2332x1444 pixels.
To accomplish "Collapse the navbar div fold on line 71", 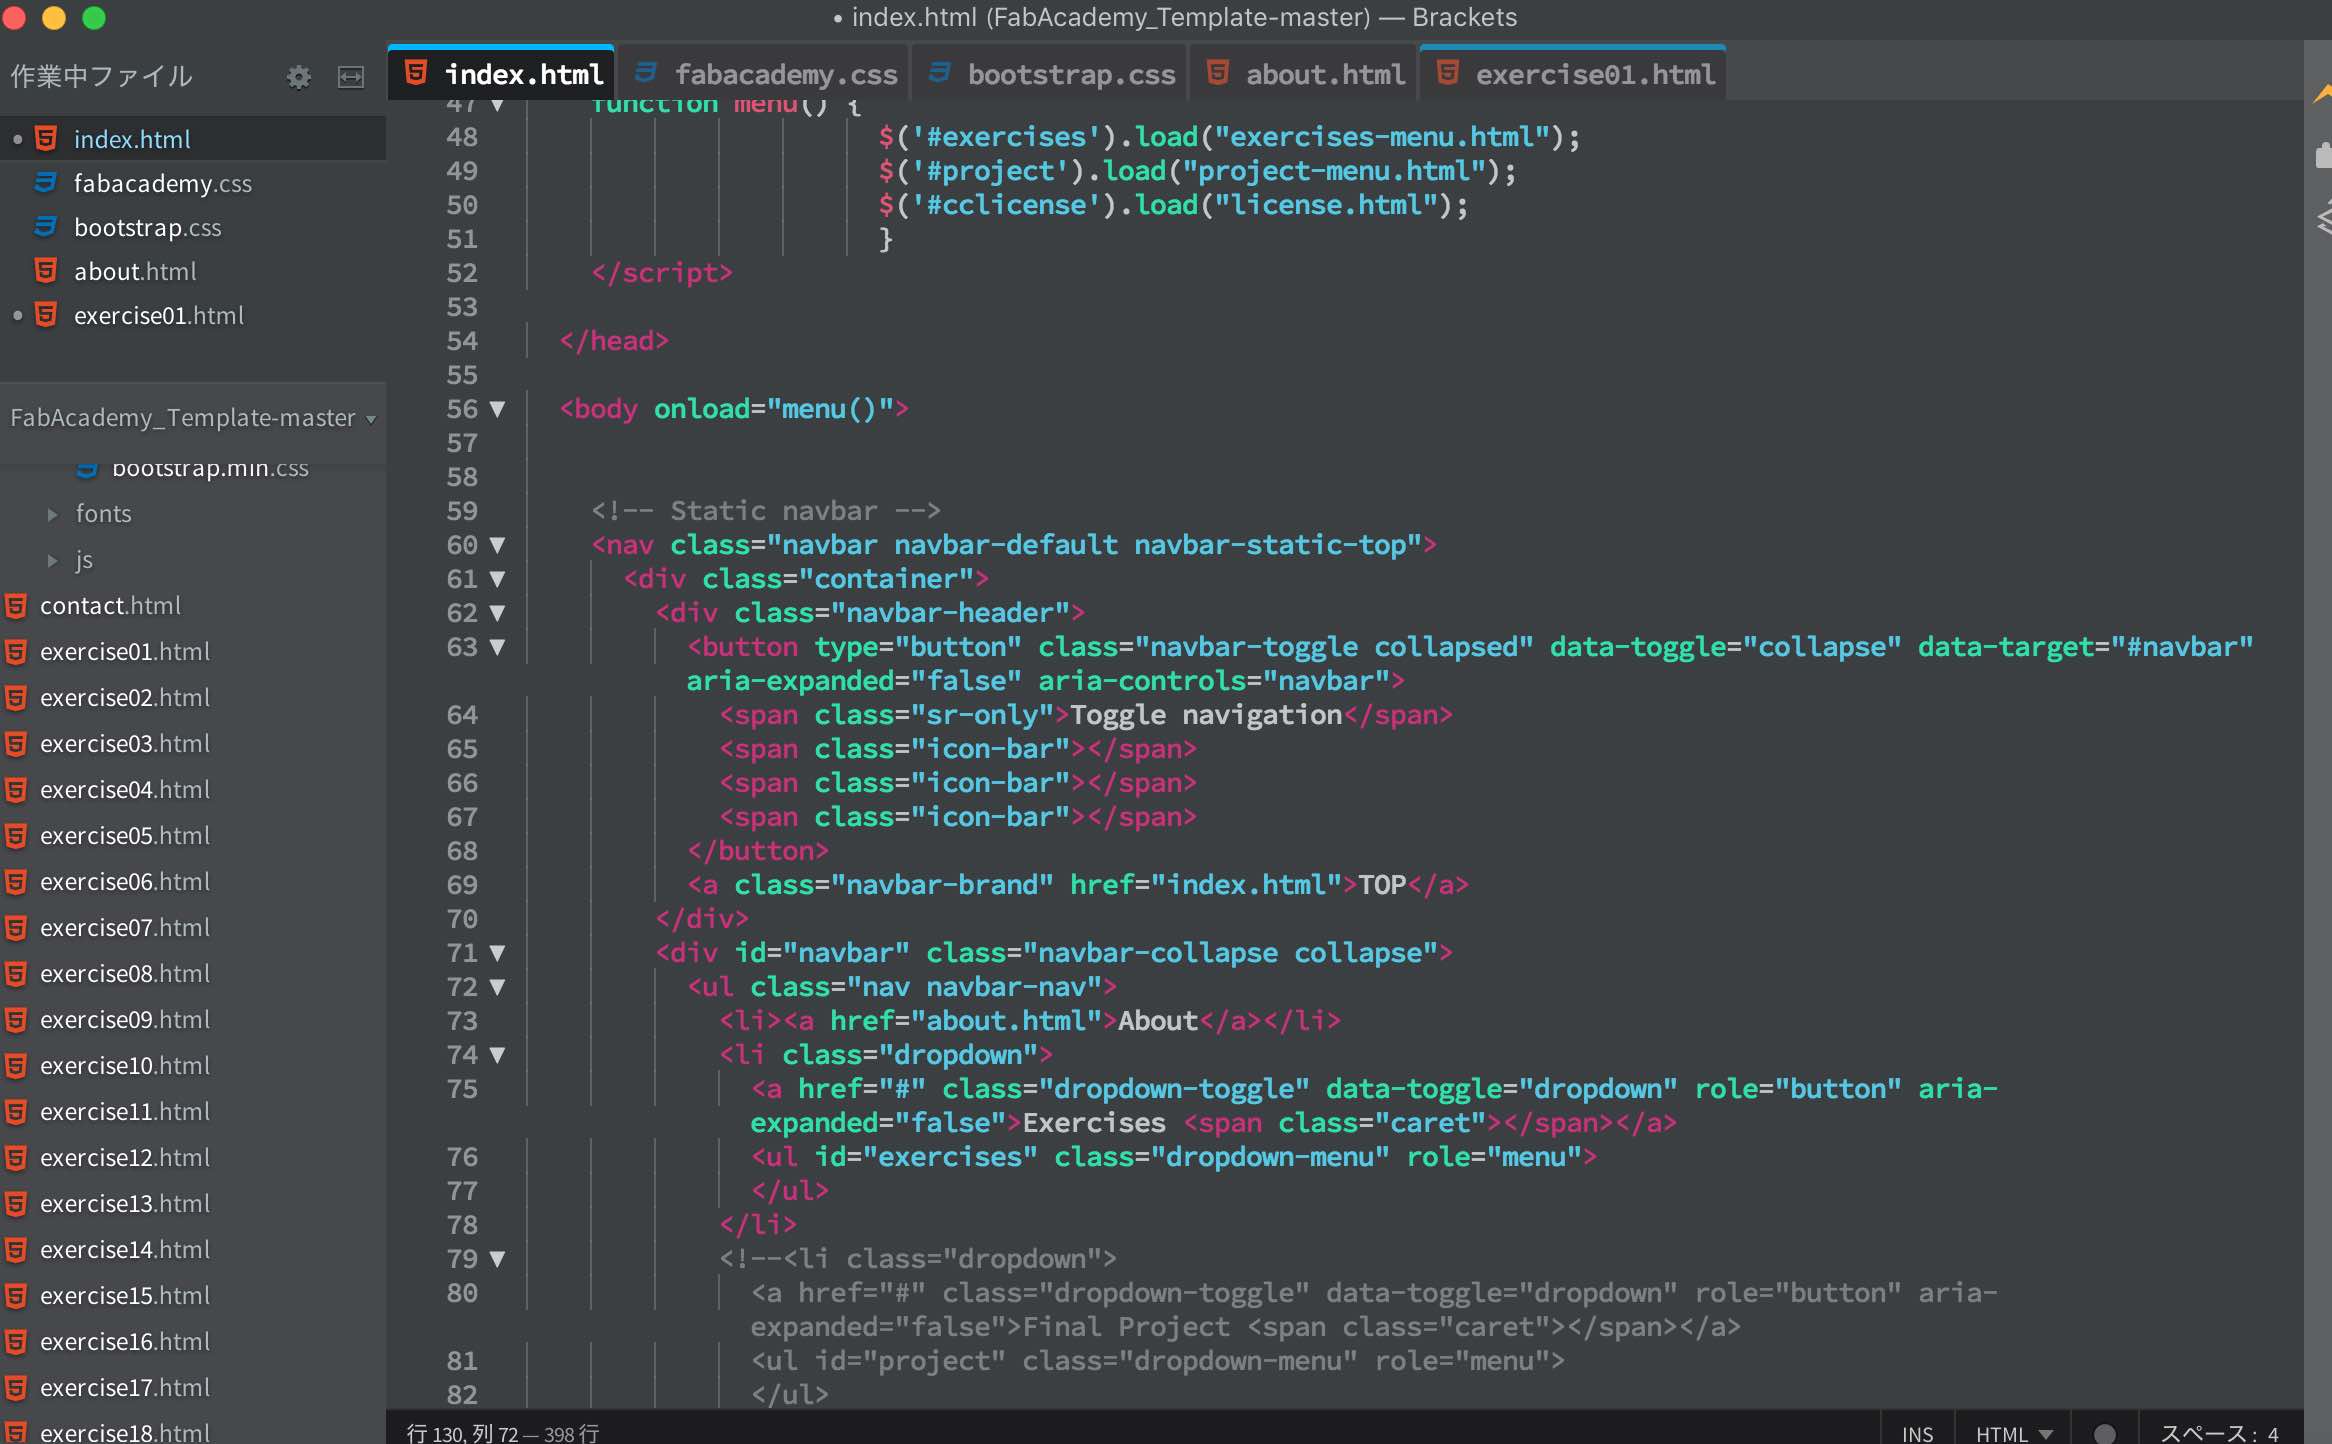I will 497,953.
